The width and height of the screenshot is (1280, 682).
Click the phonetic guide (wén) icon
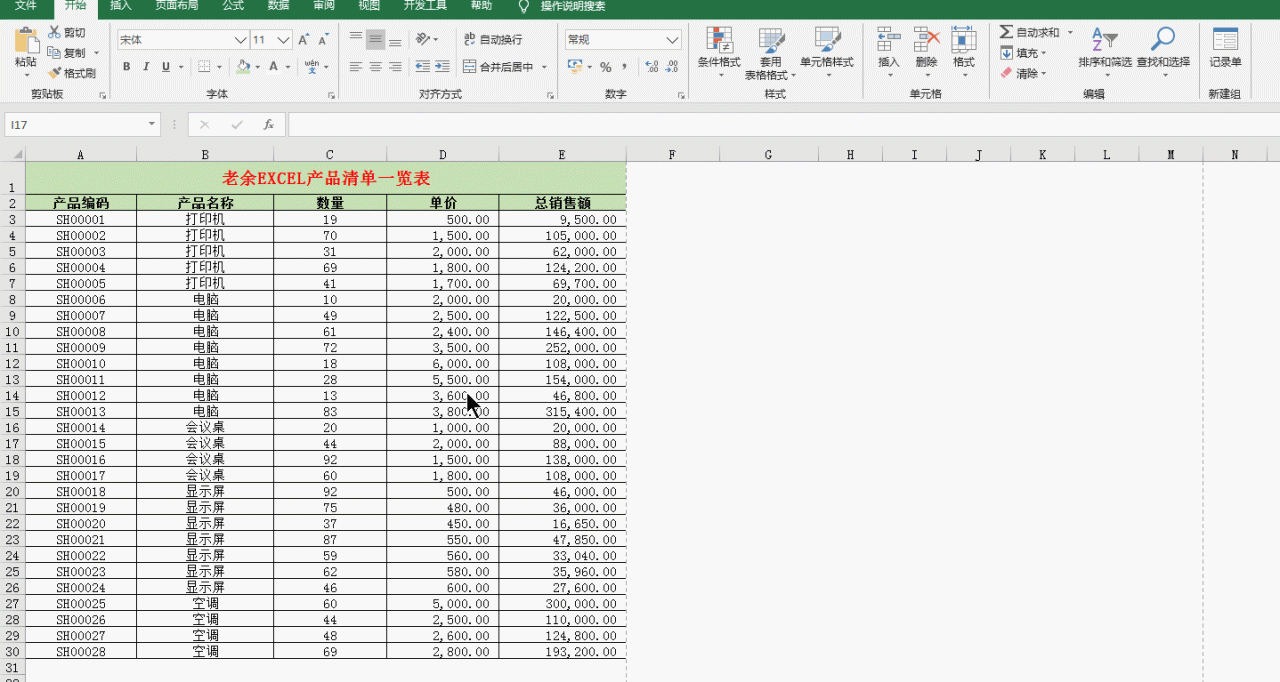click(311, 67)
